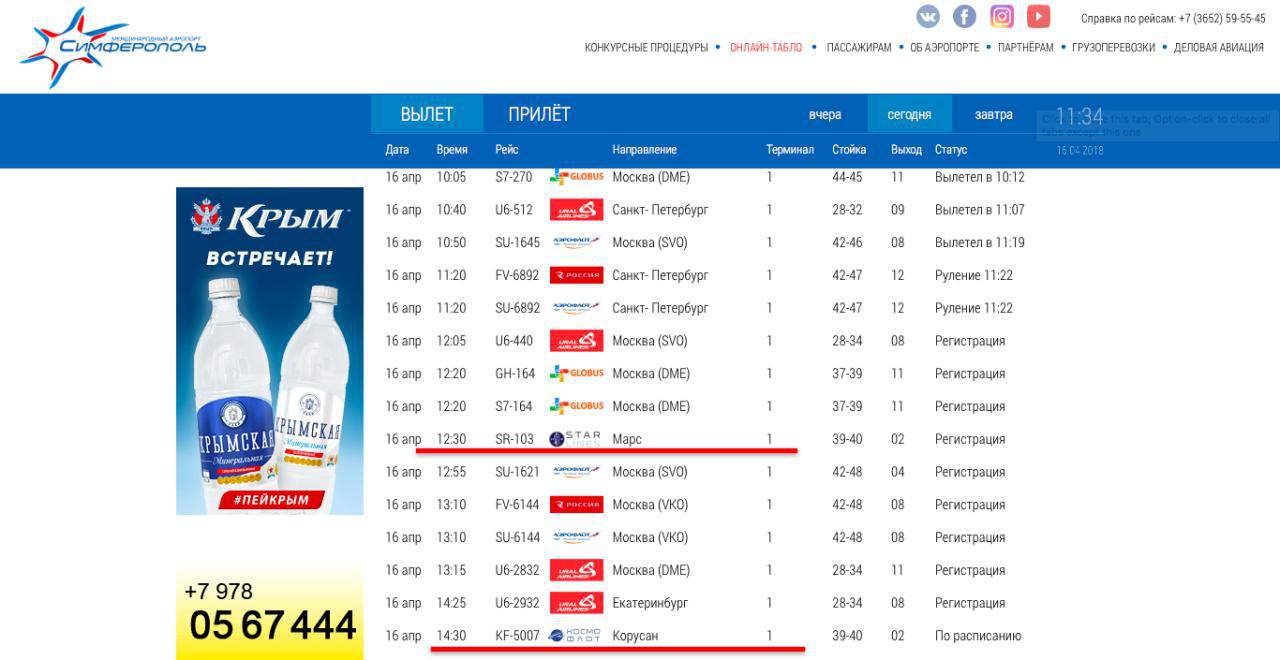Click the Simferopol airport star logo
The image size is (1280, 660).
113,46
